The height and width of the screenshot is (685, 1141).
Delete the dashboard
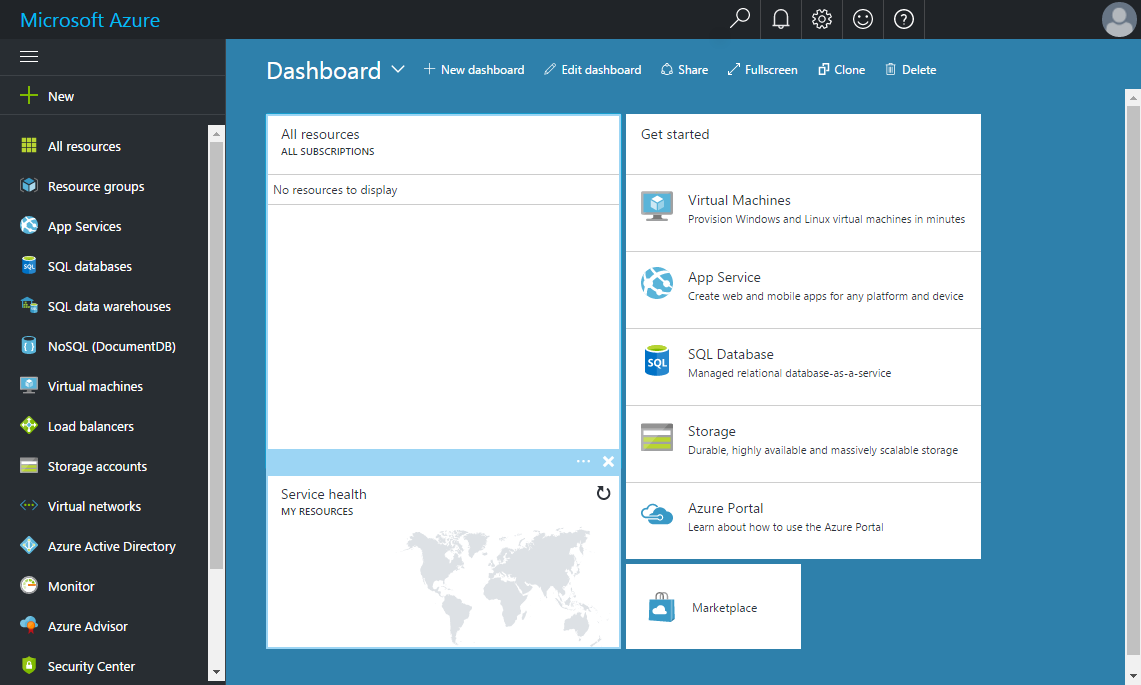(x=911, y=70)
